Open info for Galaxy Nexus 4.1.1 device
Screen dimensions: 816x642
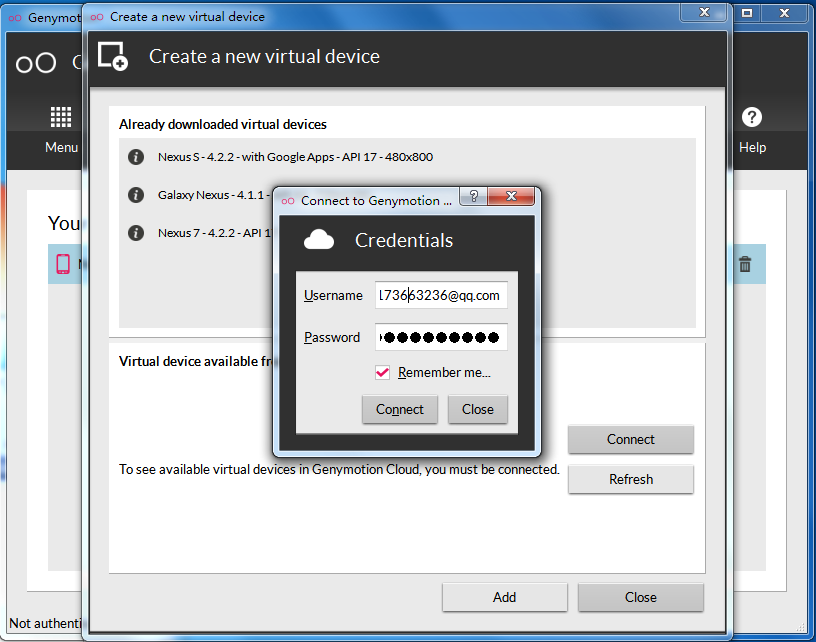pos(136,195)
